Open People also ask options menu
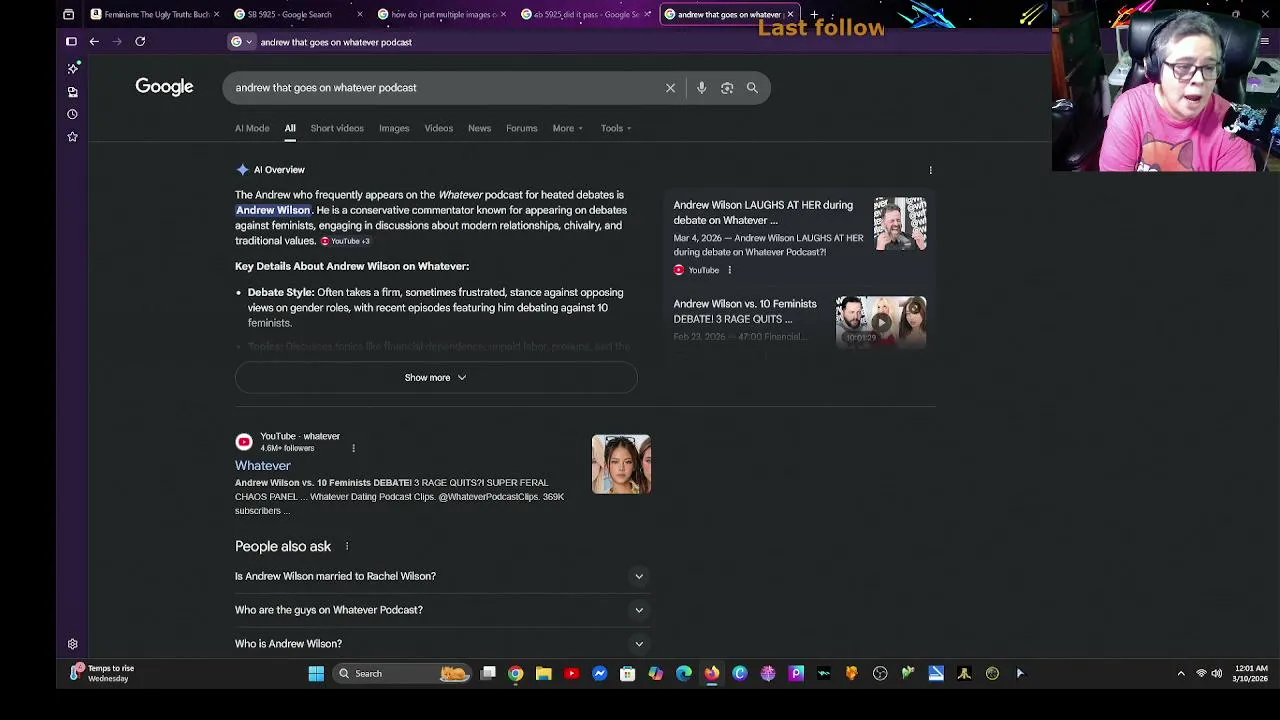This screenshot has height=720, width=1280. [x=347, y=546]
